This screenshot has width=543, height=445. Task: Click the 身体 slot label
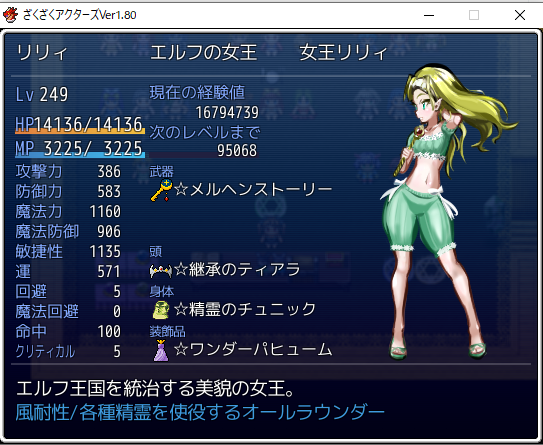(161, 292)
